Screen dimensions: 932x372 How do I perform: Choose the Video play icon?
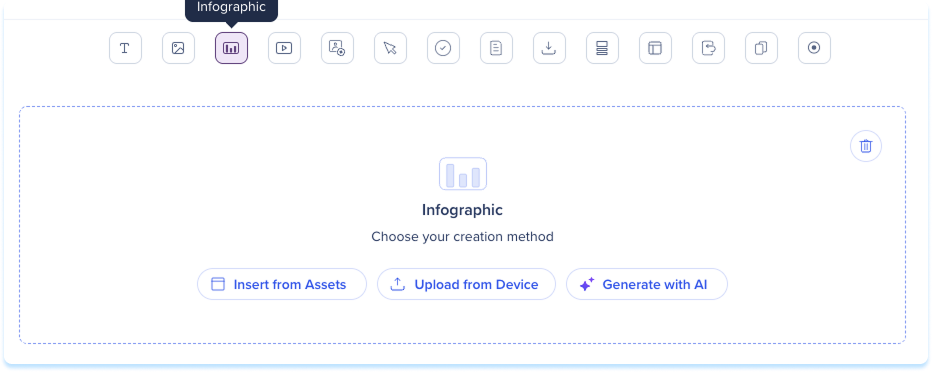[284, 48]
